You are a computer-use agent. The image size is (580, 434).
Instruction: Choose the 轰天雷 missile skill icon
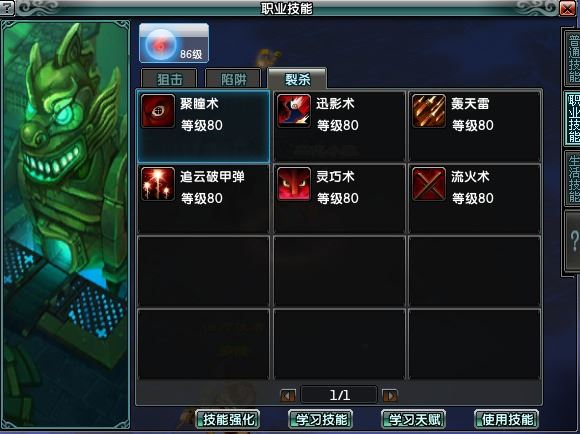[x=429, y=111]
